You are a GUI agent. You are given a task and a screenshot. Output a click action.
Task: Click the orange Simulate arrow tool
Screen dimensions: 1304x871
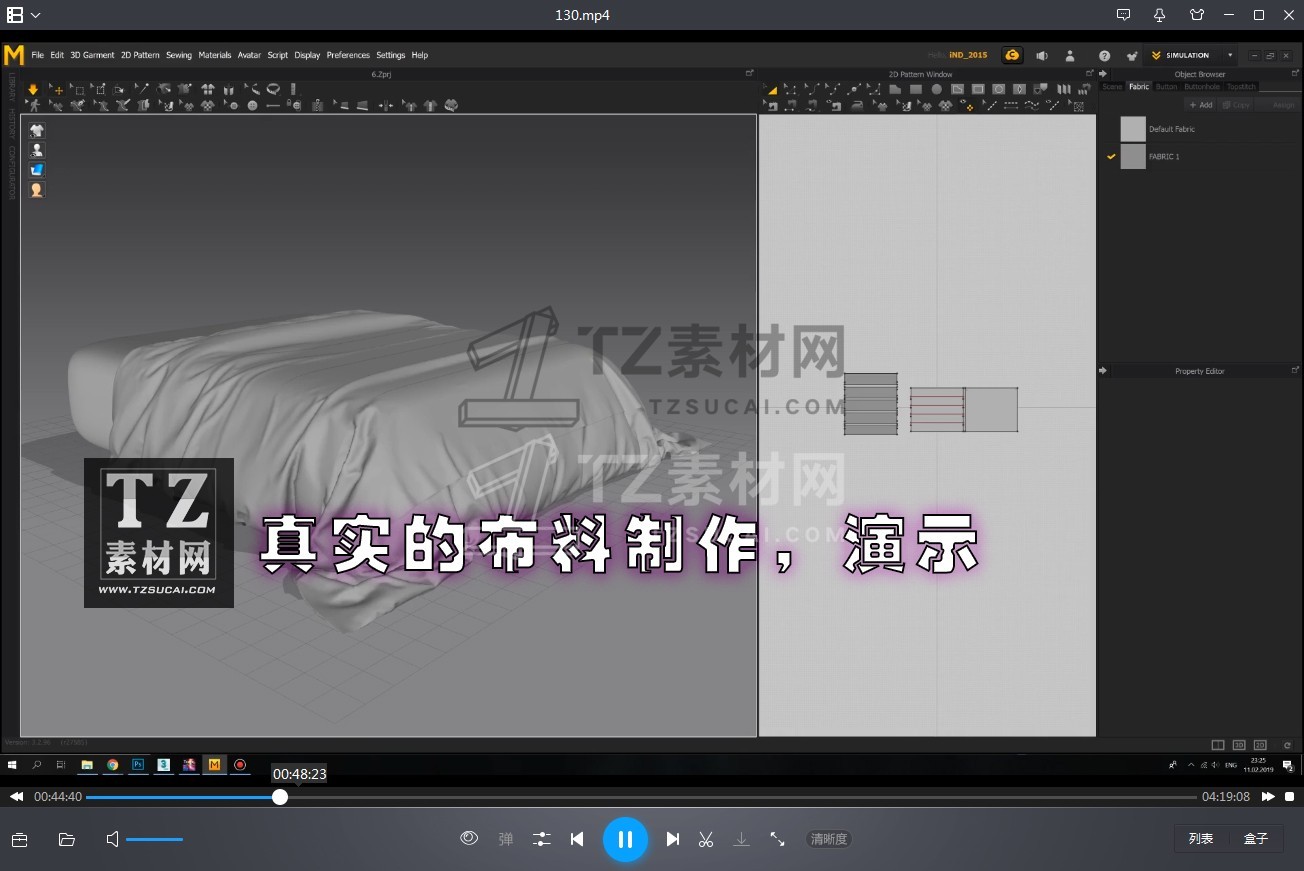(x=33, y=89)
